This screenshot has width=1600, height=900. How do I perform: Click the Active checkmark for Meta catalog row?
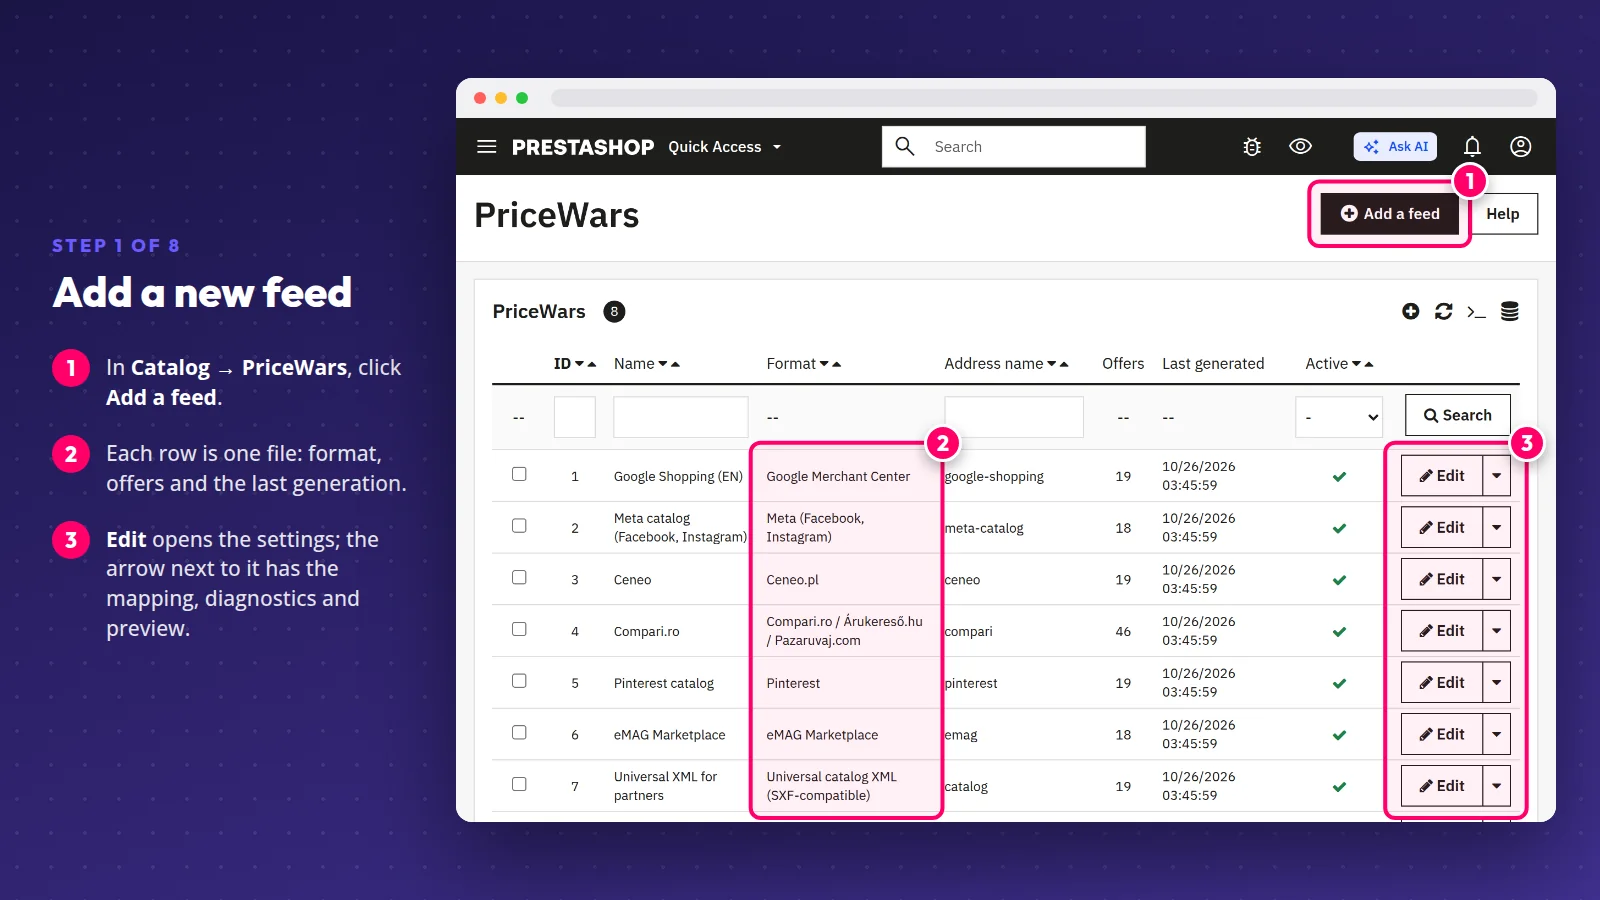1339,528
